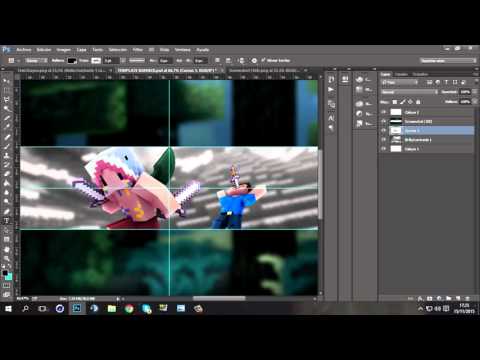Image resolution: width=480 pixels, height=360 pixels.
Task: Create a new layer from Layers panel footer
Action: [458, 298]
